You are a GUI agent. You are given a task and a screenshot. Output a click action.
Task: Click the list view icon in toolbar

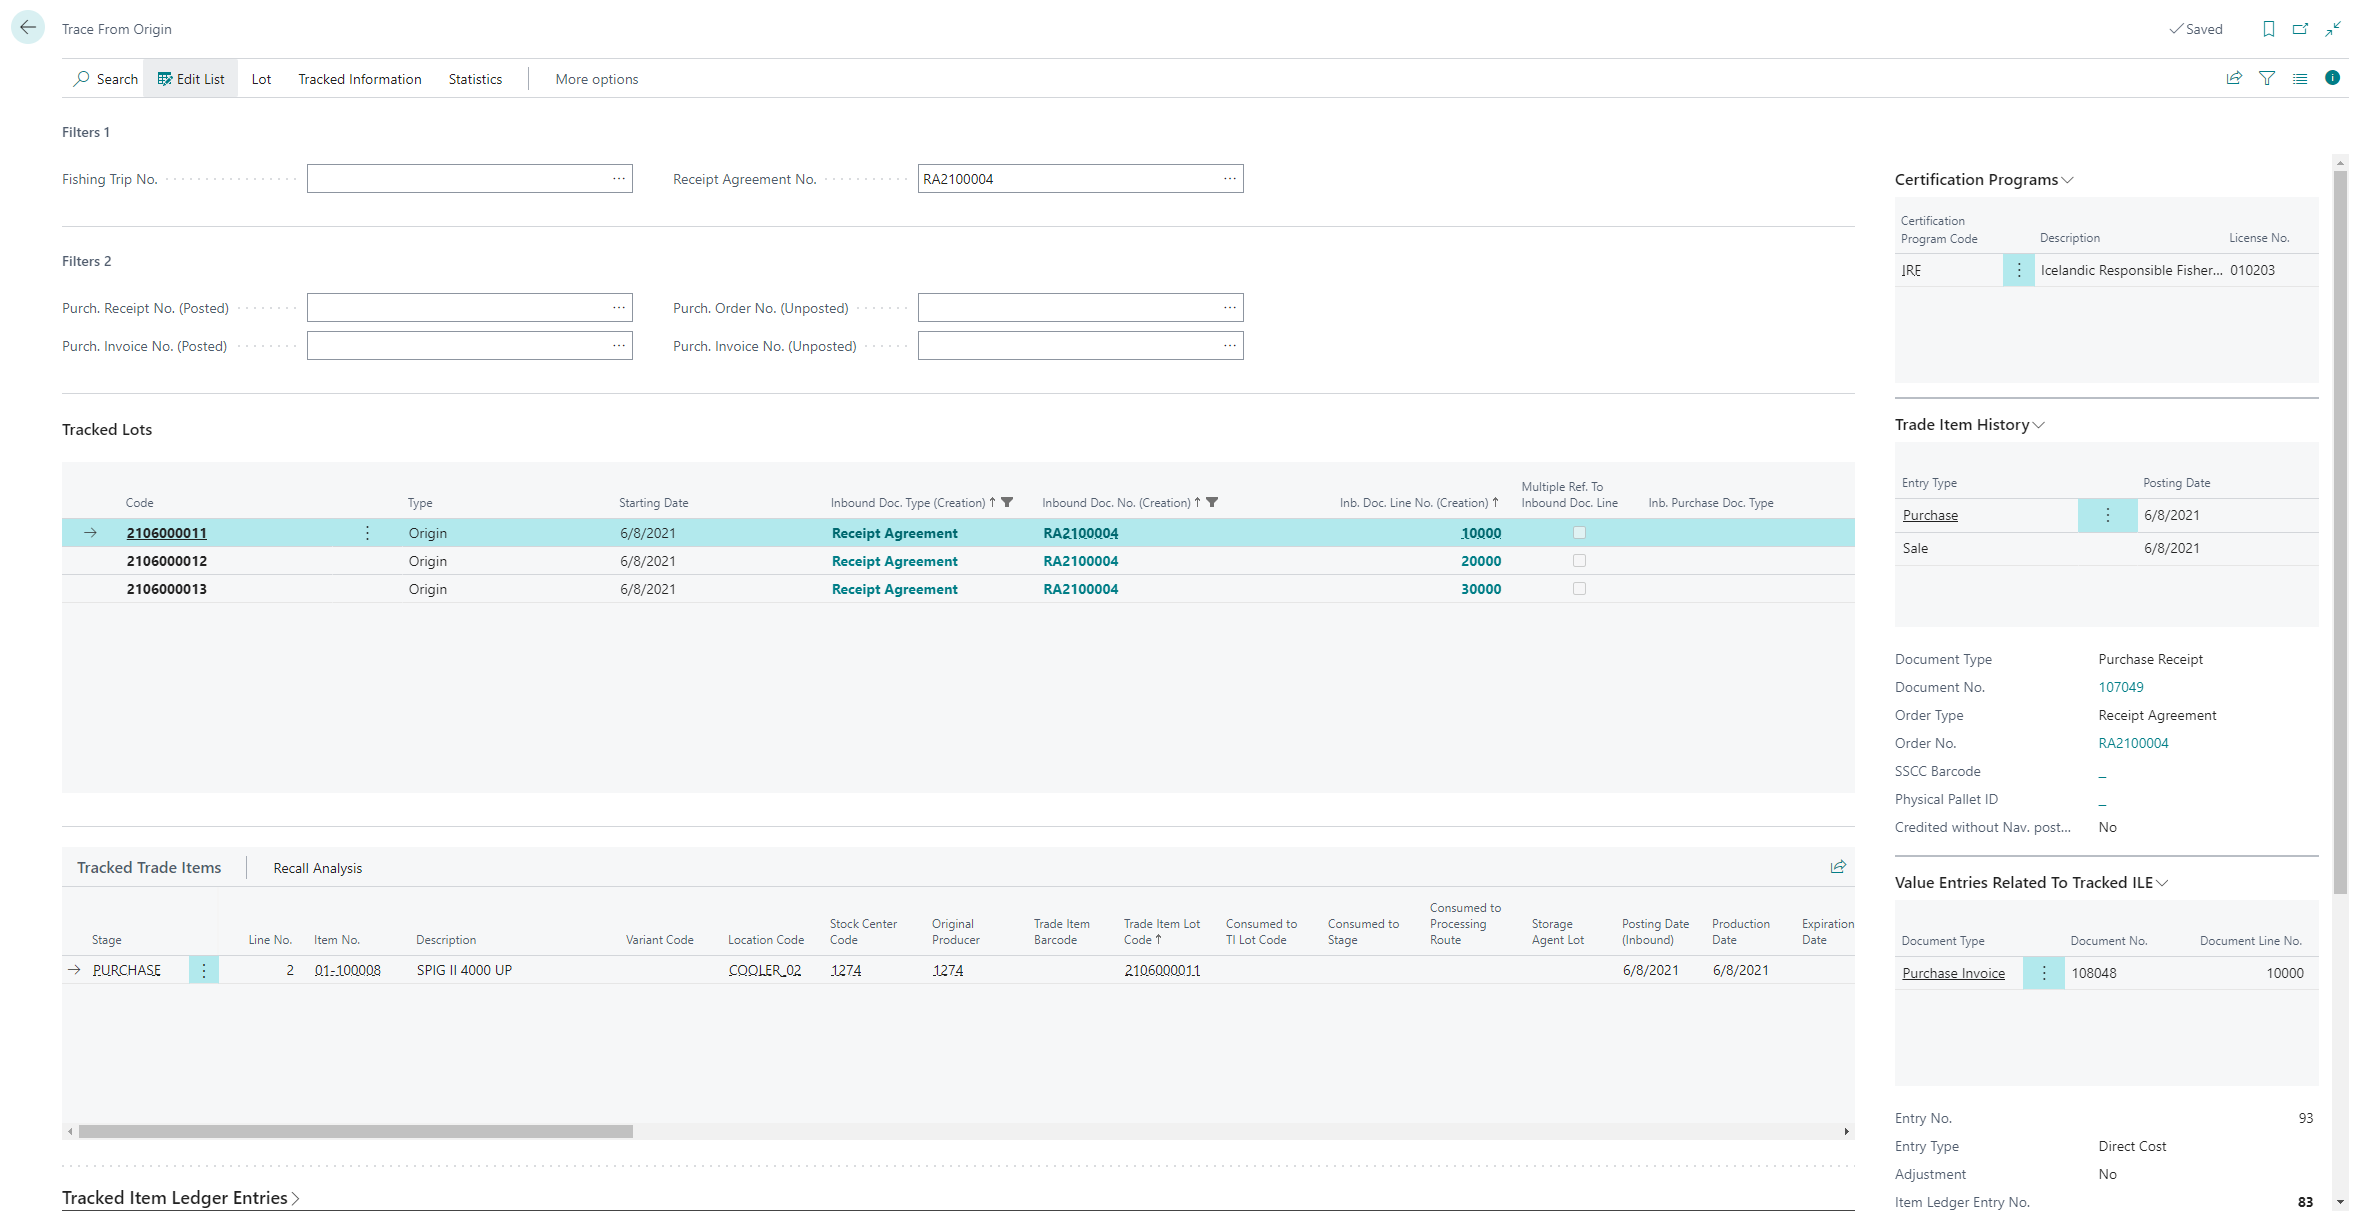pos(2300,78)
